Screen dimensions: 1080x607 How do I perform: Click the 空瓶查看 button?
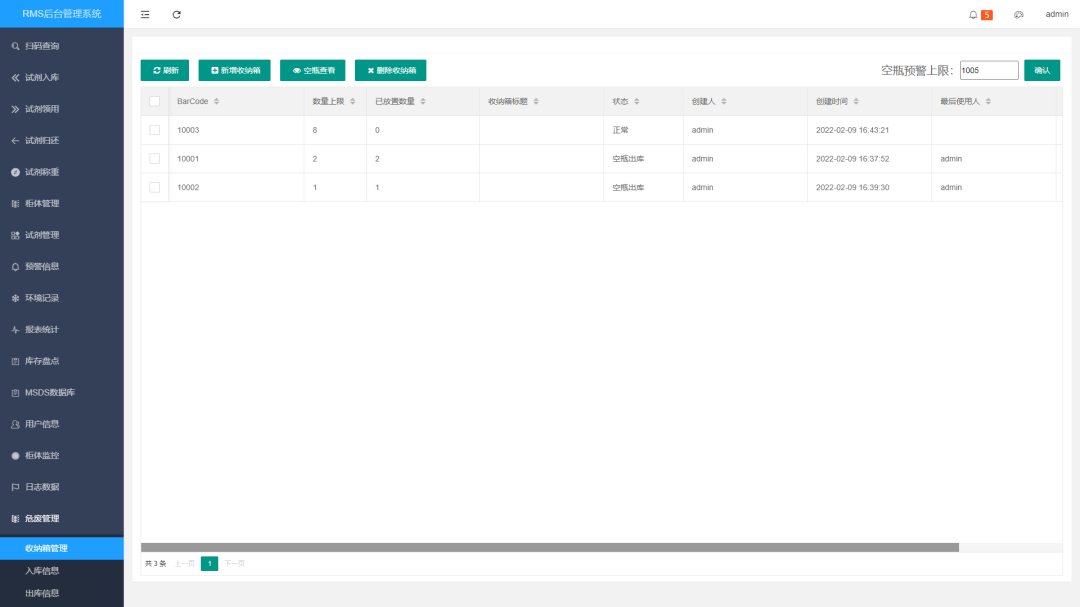pyautogui.click(x=313, y=70)
